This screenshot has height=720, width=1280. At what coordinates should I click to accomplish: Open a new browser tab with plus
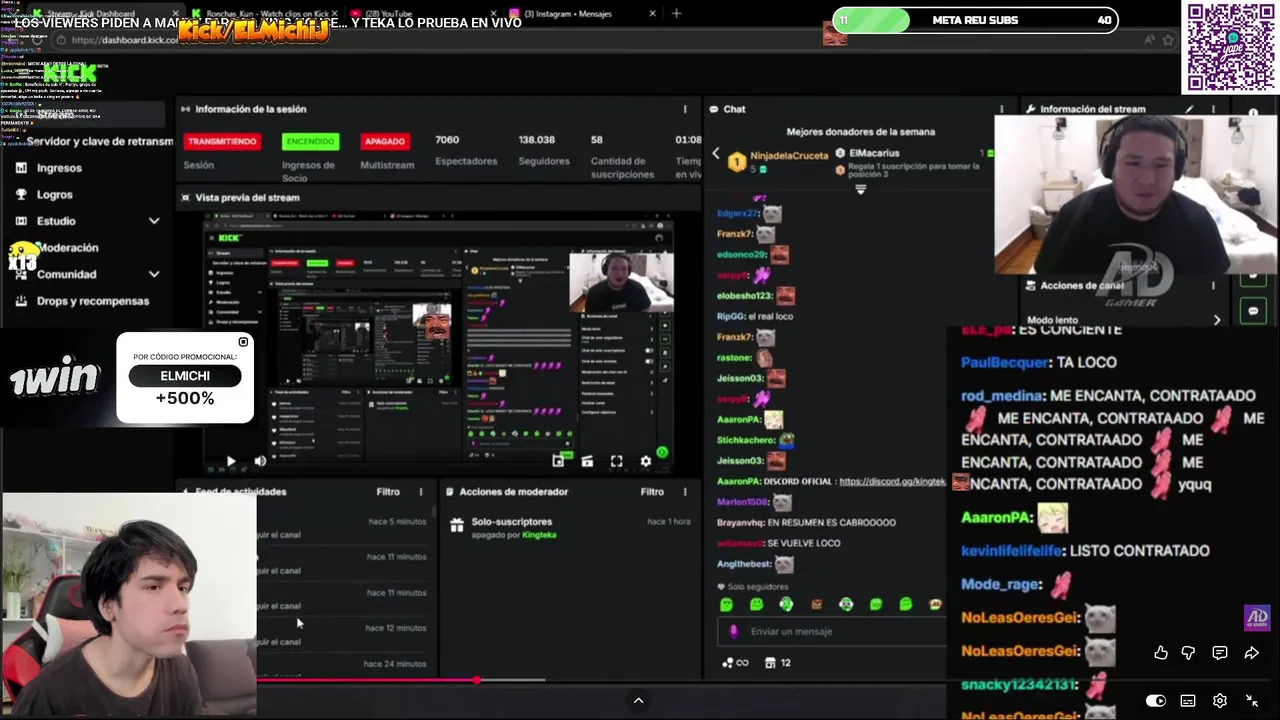point(676,14)
